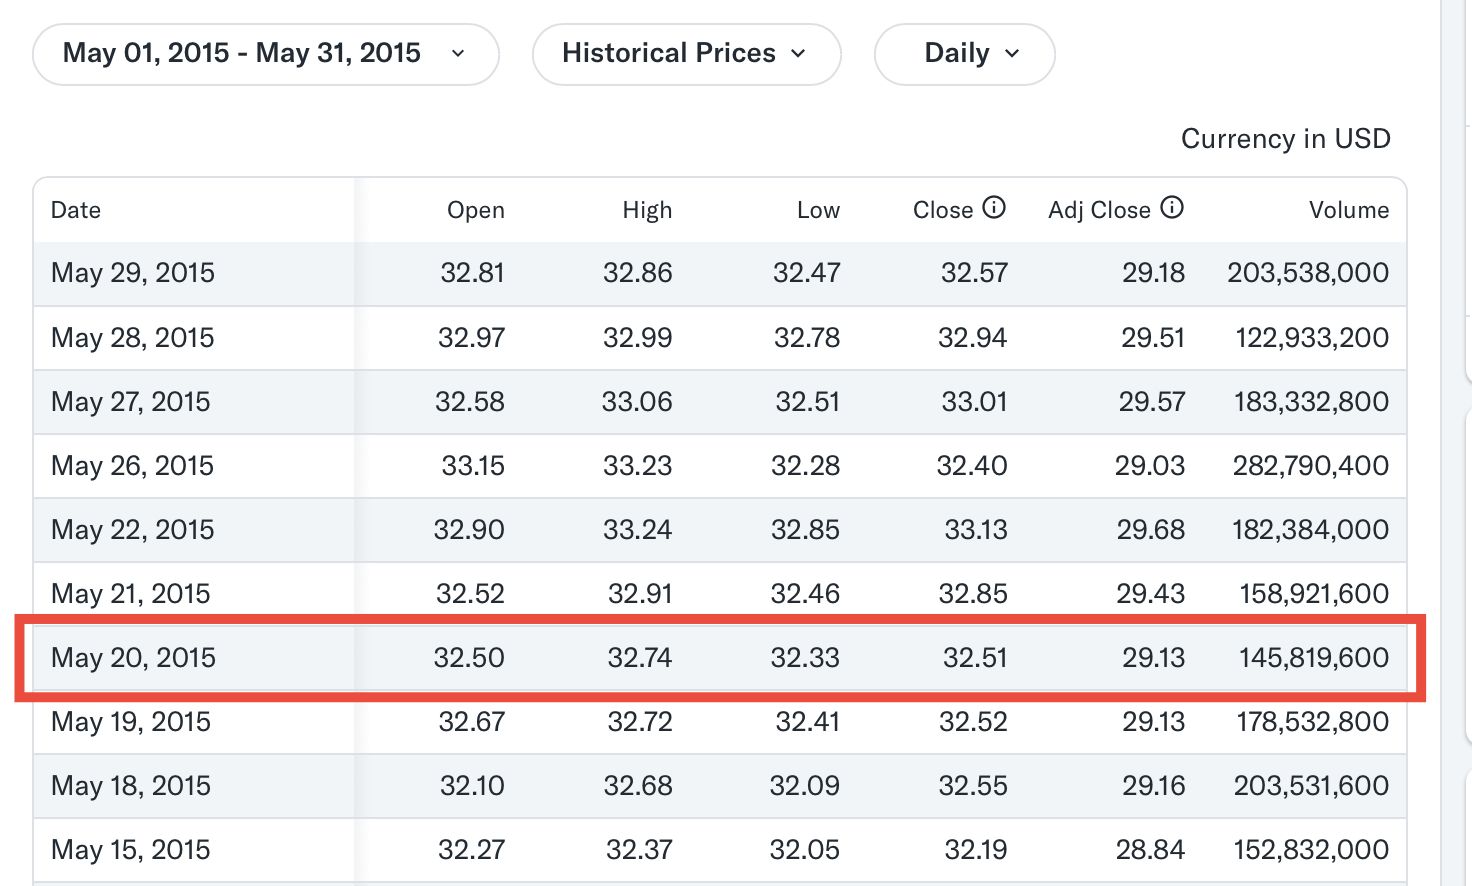
Task: Click the Low column header
Action: click(818, 210)
